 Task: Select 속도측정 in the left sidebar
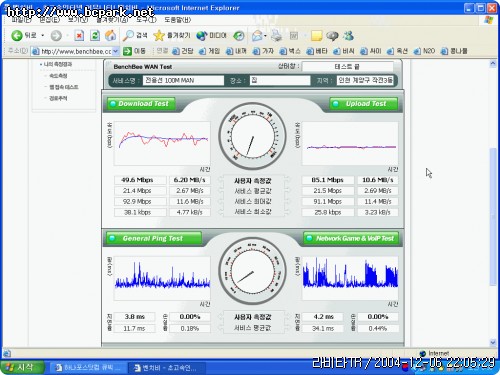(58, 76)
